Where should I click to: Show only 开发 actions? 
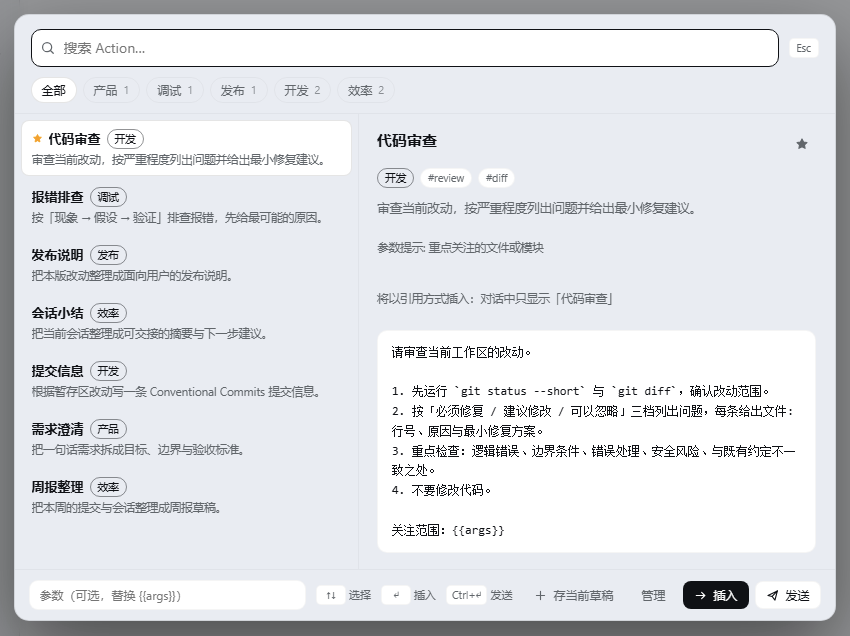(302, 90)
